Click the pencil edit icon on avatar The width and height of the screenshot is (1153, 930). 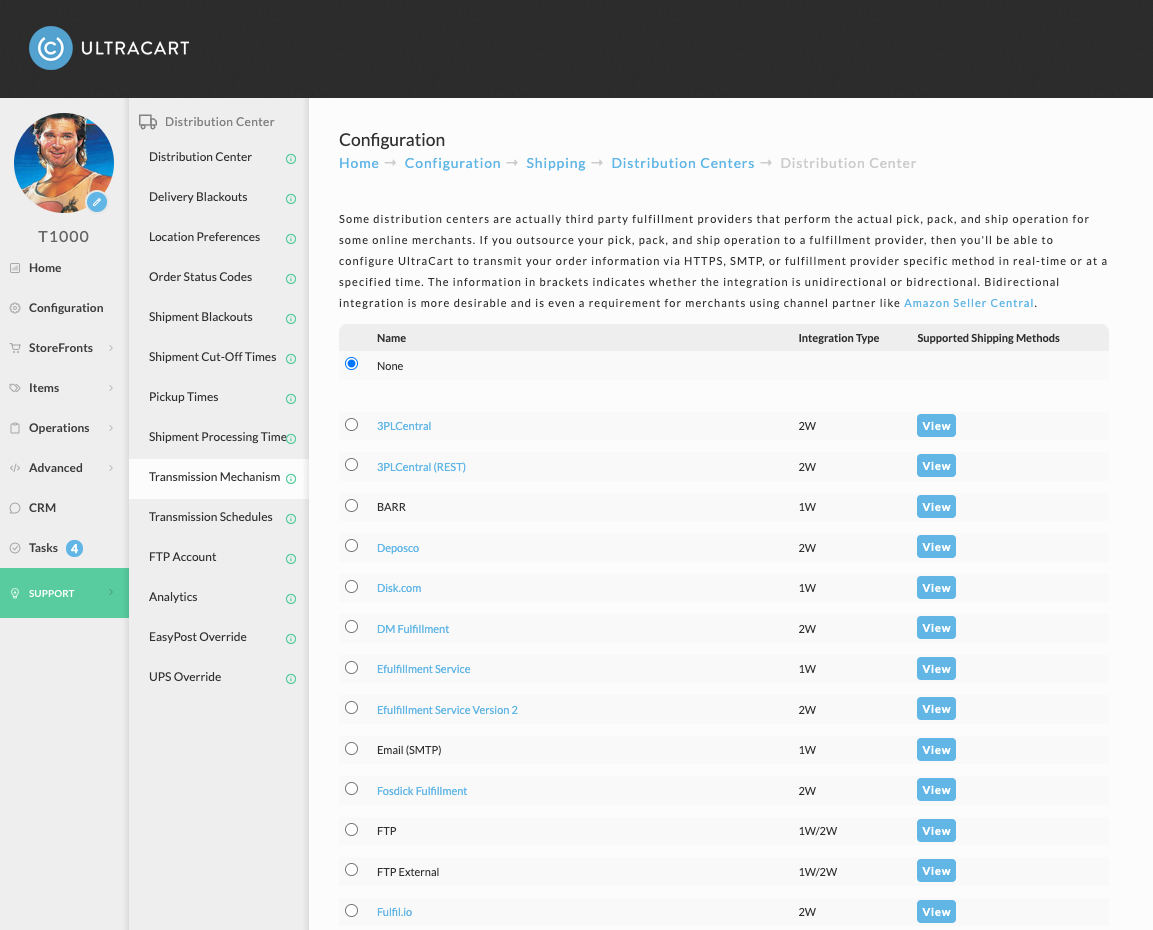point(96,202)
